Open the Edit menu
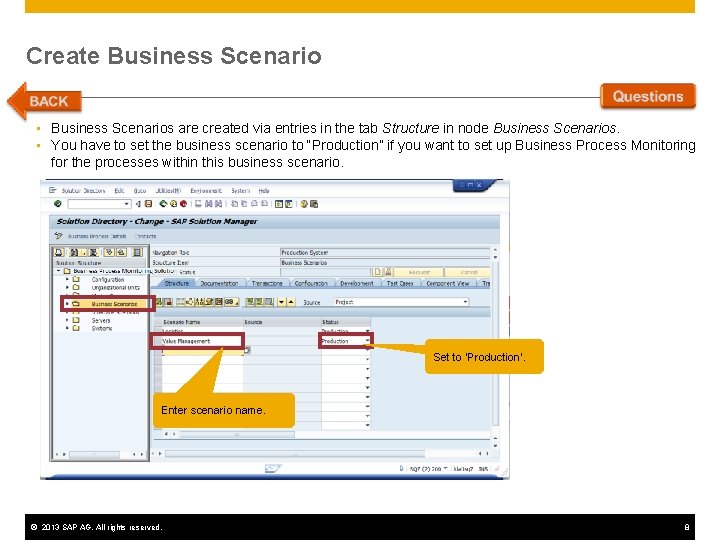 click(x=119, y=191)
